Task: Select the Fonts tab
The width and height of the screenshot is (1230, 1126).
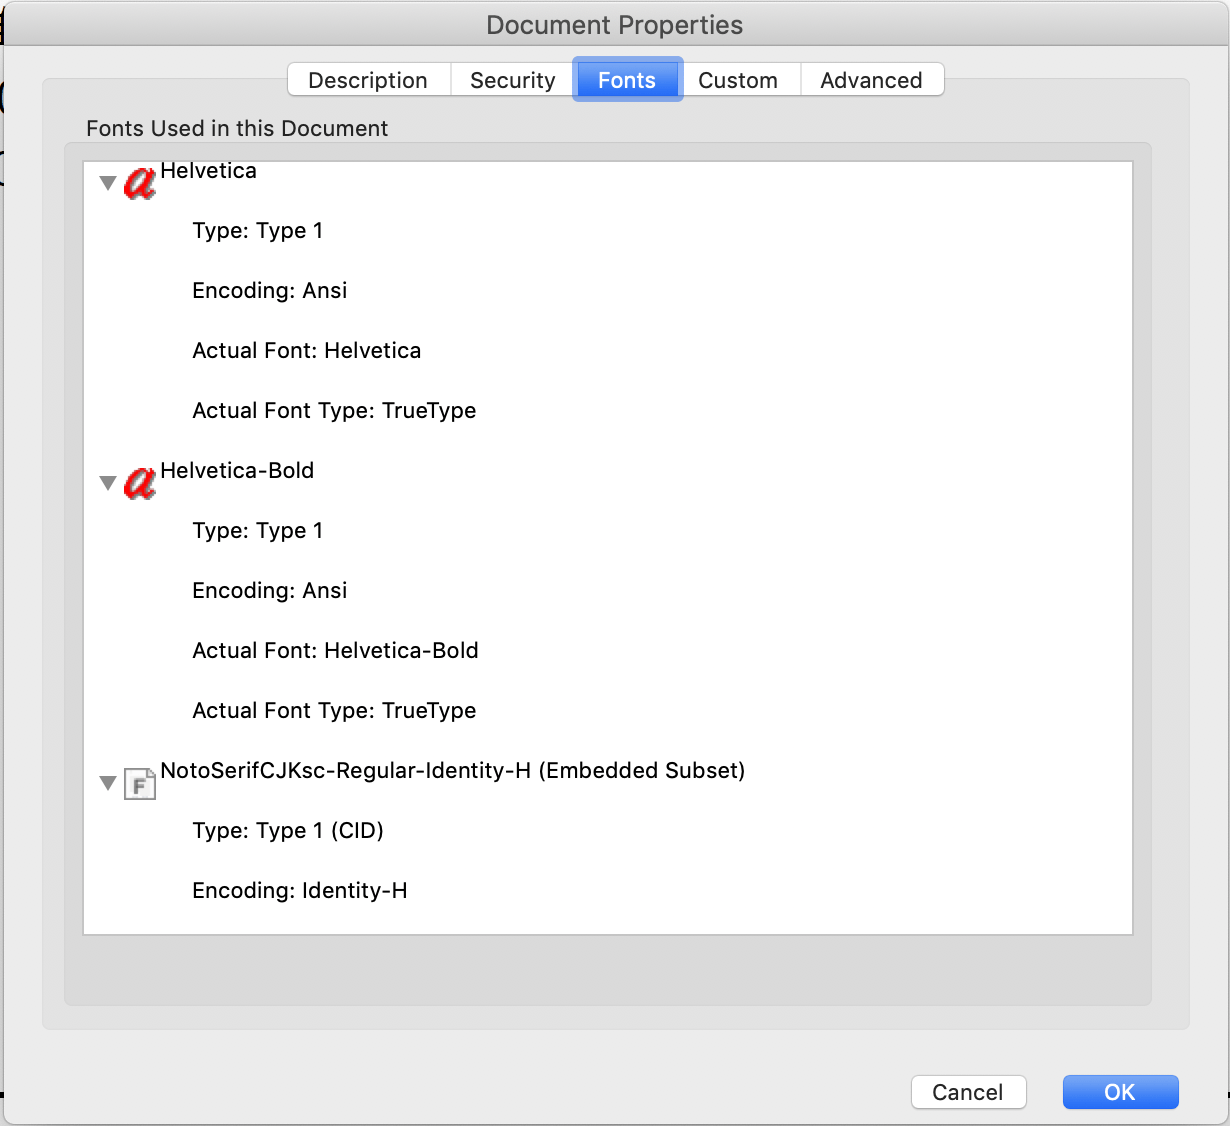Action: click(627, 80)
